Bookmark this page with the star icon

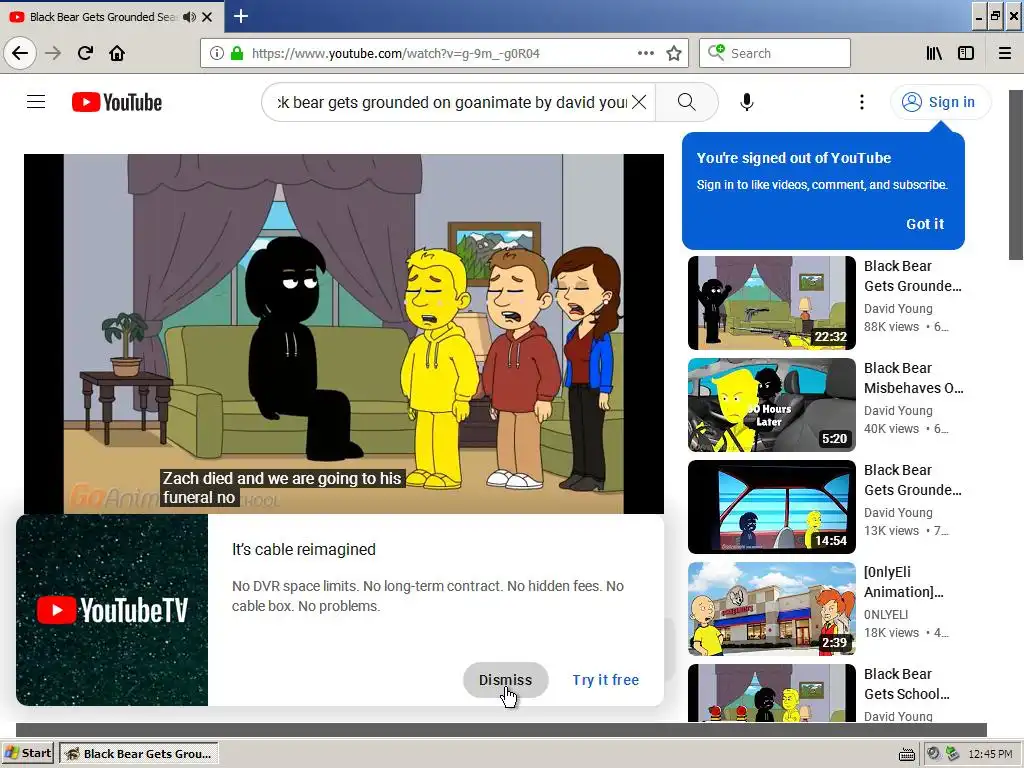coord(674,53)
